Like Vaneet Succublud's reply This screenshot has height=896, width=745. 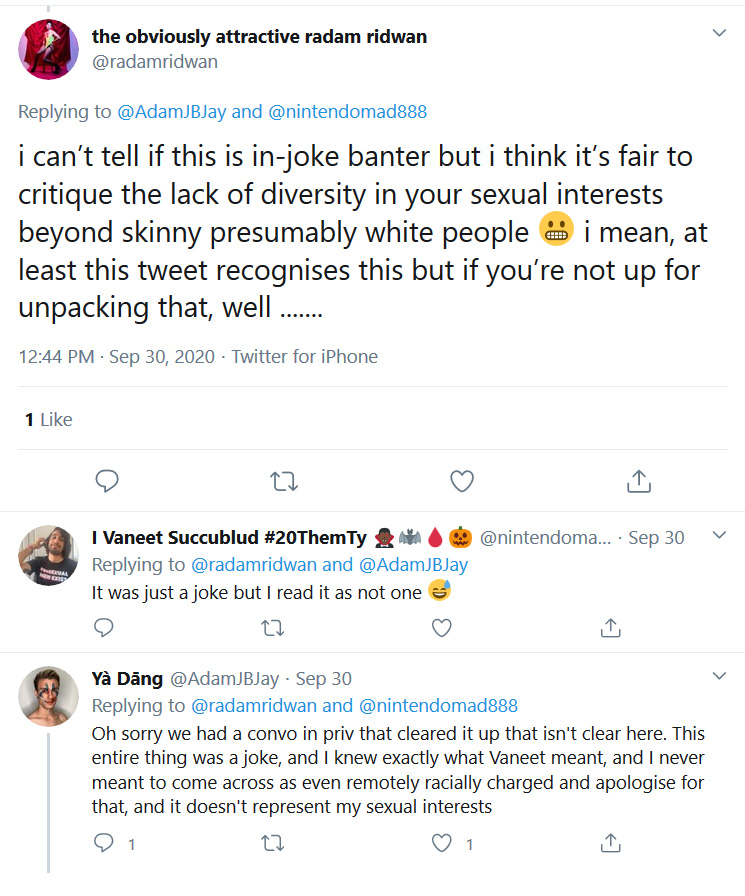pos(441,628)
